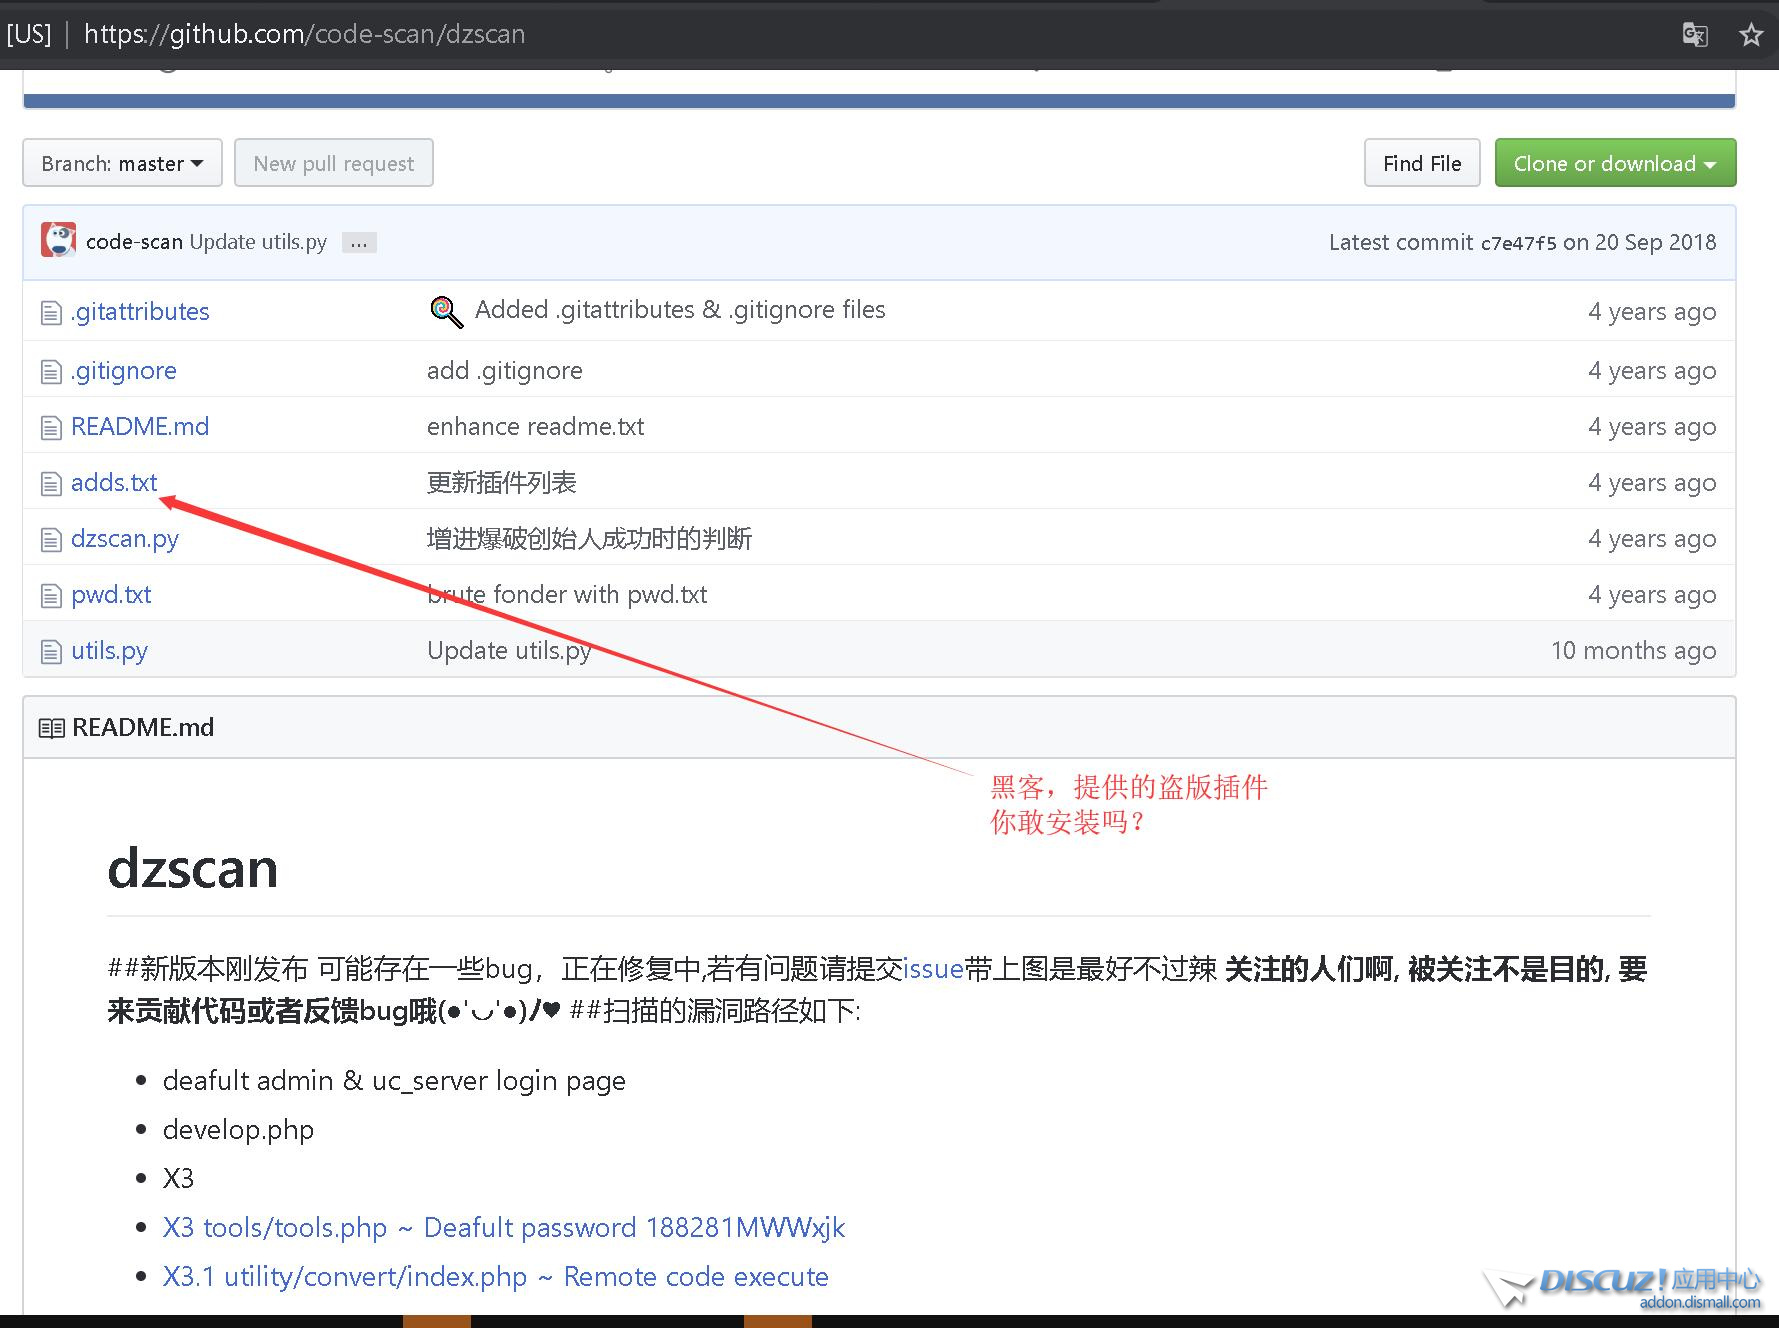Open the adds.txt file
1779x1328 pixels.
tap(114, 483)
